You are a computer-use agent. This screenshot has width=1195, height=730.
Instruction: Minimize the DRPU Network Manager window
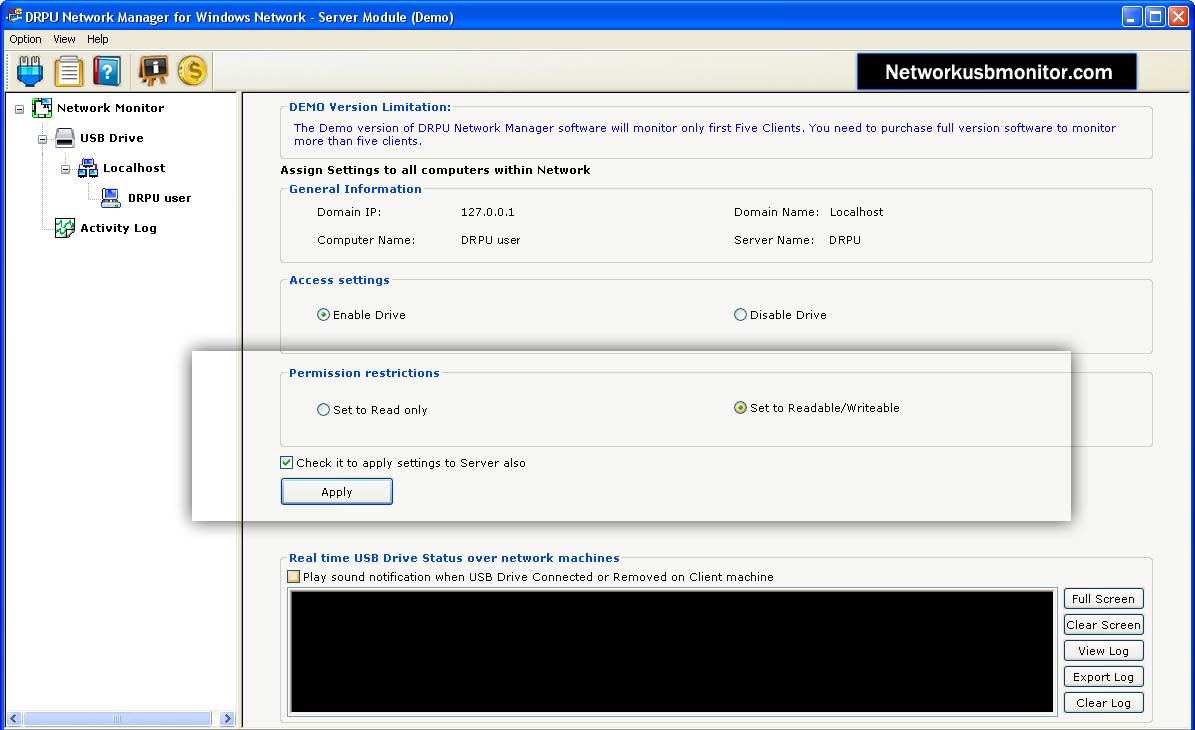[1132, 17]
